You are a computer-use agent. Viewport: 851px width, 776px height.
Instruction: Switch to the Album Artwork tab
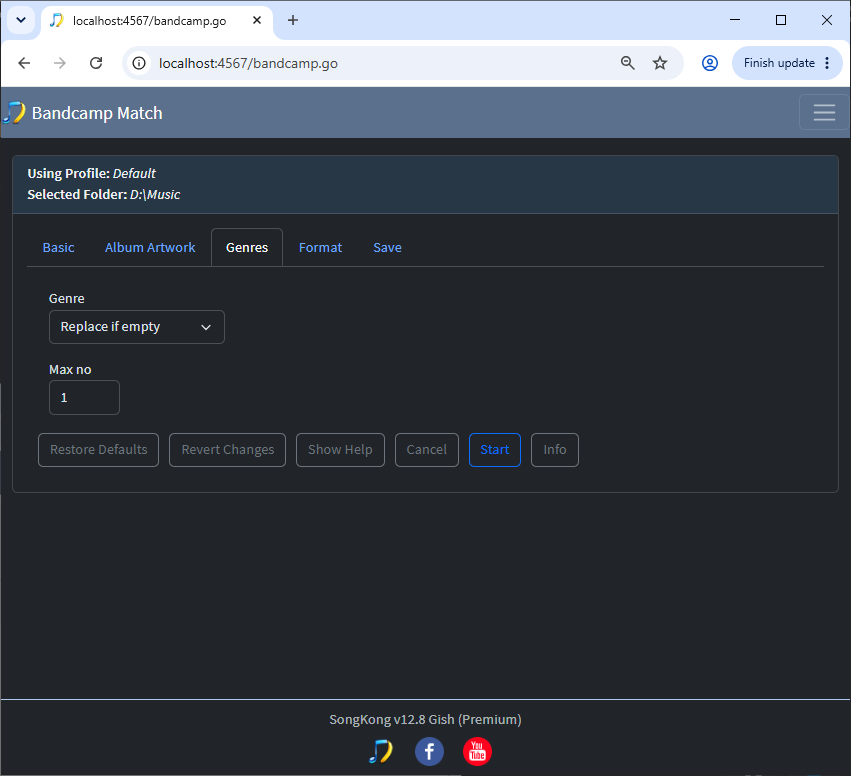[x=150, y=247]
